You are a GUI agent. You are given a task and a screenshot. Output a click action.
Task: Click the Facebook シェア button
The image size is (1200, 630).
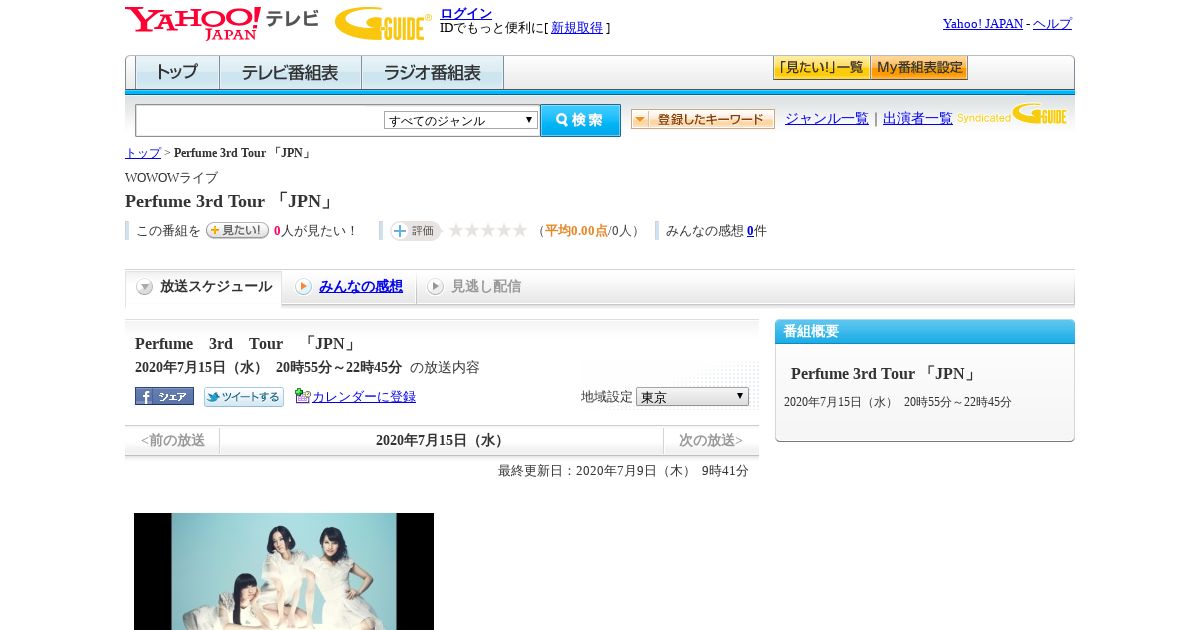click(164, 396)
